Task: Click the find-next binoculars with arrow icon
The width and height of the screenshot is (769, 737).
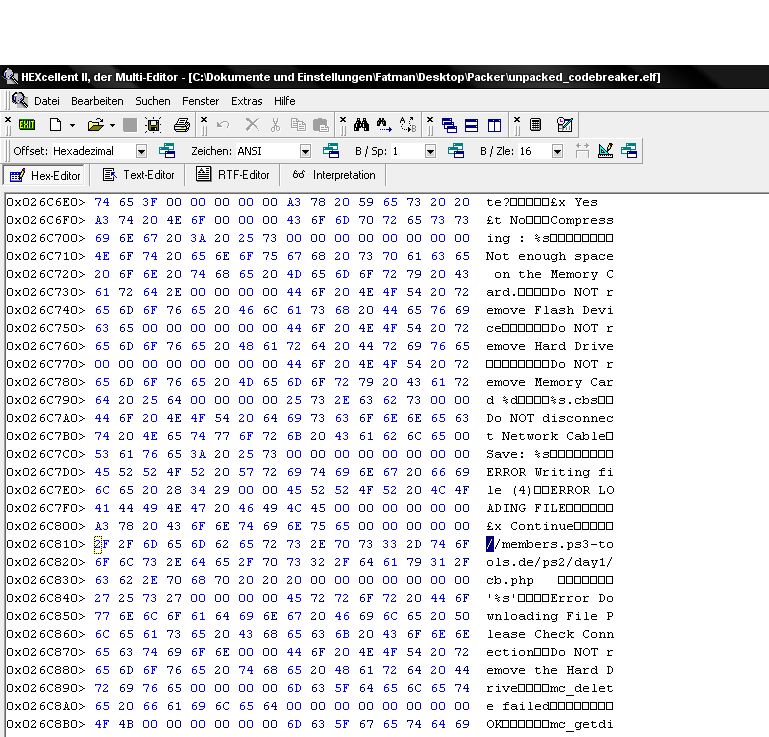Action: coord(384,125)
